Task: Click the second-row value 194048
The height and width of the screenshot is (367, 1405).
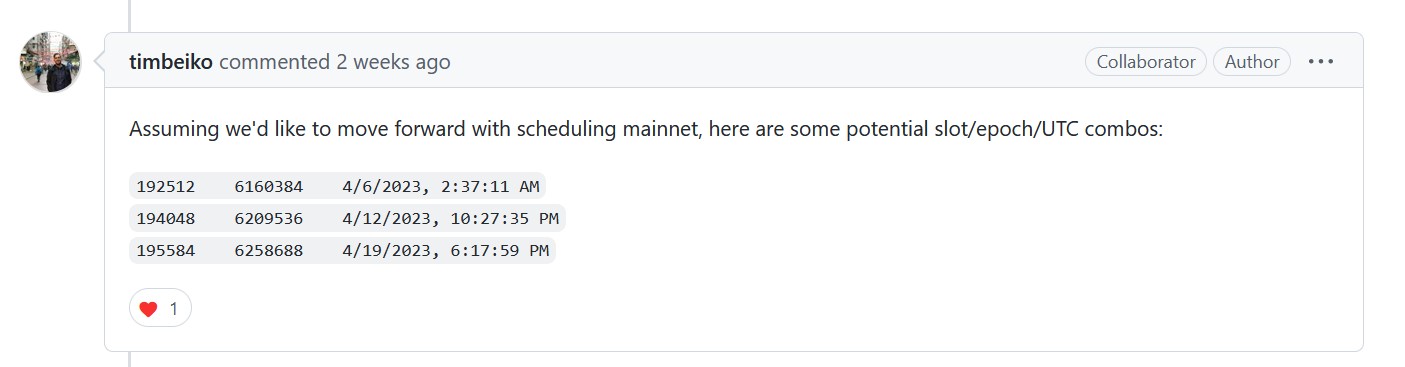Action: (x=165, y=218)
